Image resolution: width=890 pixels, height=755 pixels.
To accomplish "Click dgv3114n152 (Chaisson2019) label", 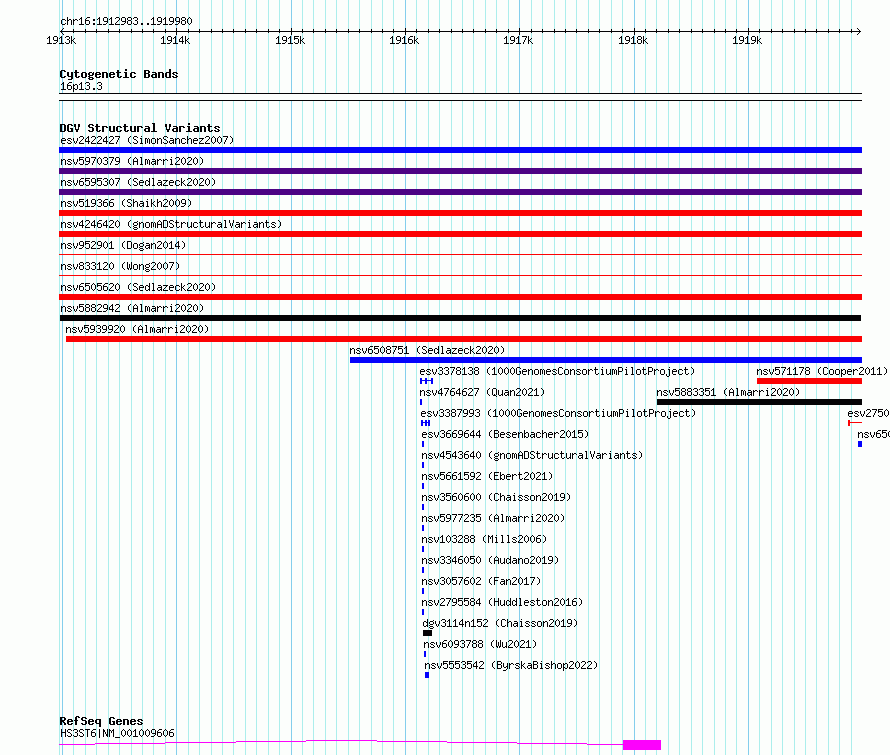I will 500,623.
